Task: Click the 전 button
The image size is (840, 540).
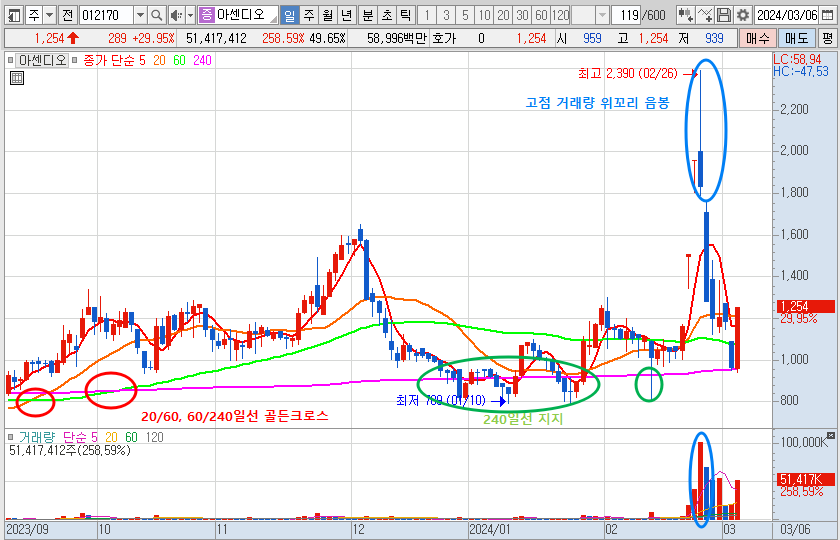Action: click(67, 15)
